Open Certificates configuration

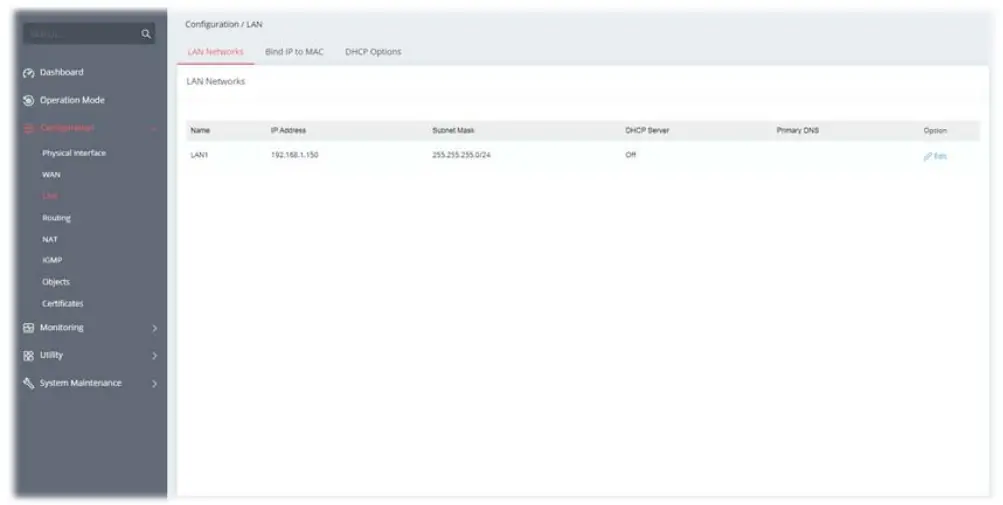coord(63,303)
